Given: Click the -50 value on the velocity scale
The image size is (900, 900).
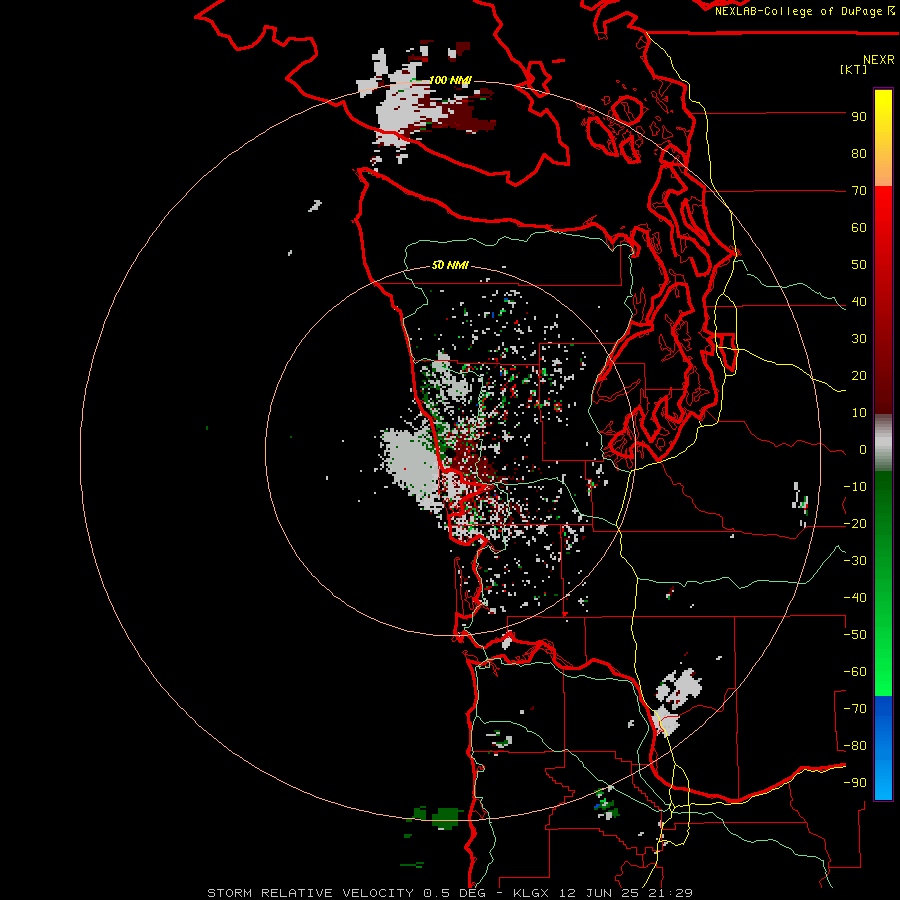Looking at the screenshot, I should tap(855, 635).
